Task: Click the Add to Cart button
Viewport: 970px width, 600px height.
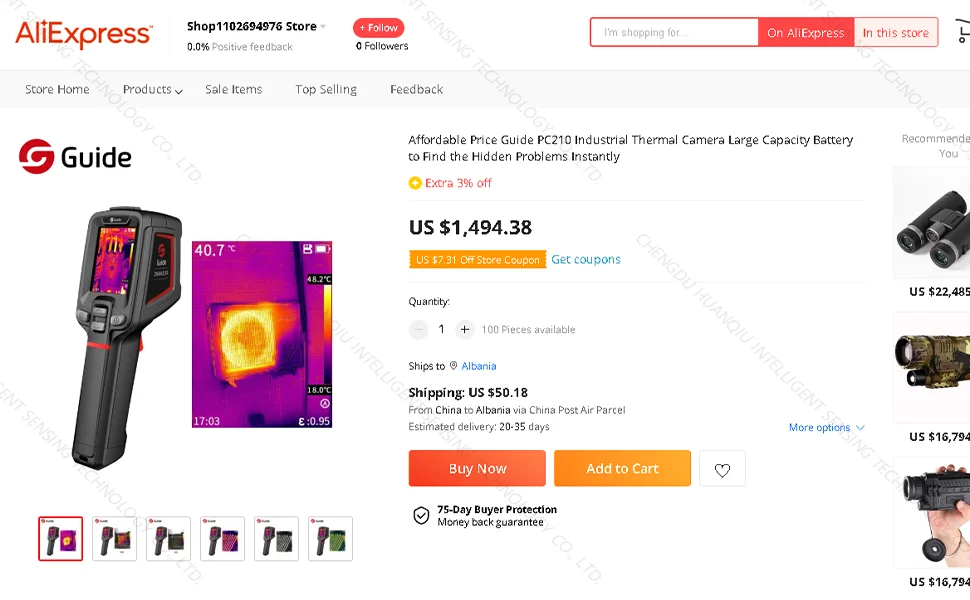Action: 622,468
